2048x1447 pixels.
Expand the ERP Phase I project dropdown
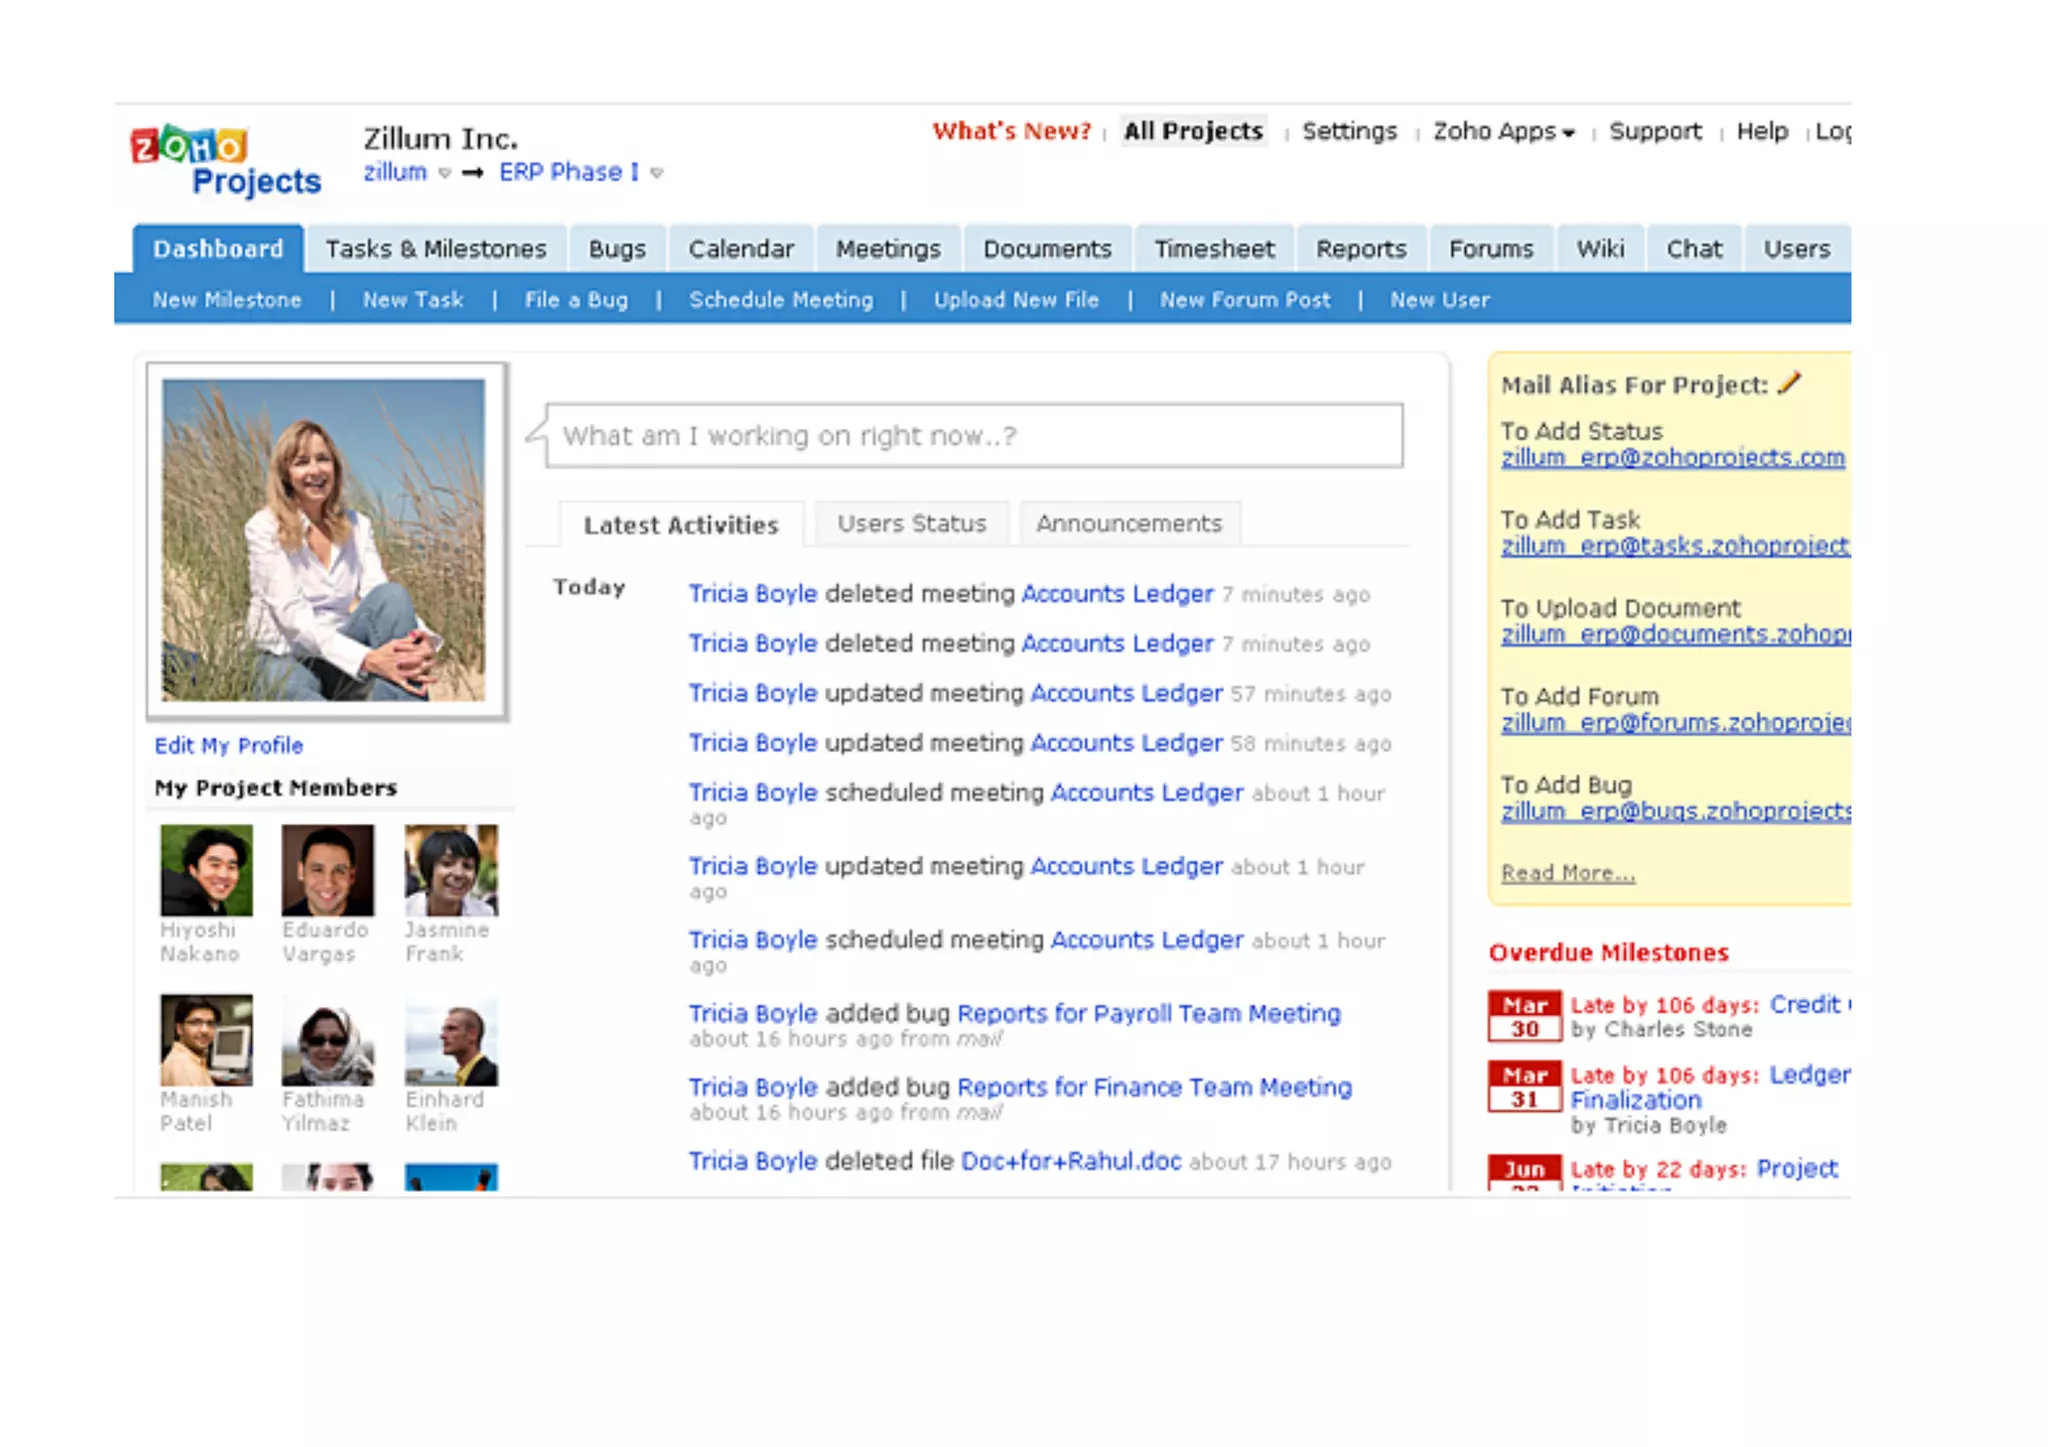click(657, 173)
